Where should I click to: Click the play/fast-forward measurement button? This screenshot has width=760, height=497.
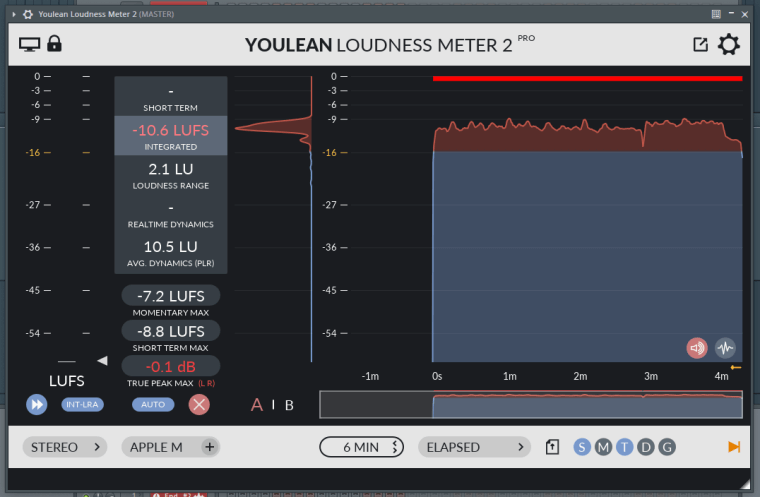pyautogui.click(x=37, y=404)
